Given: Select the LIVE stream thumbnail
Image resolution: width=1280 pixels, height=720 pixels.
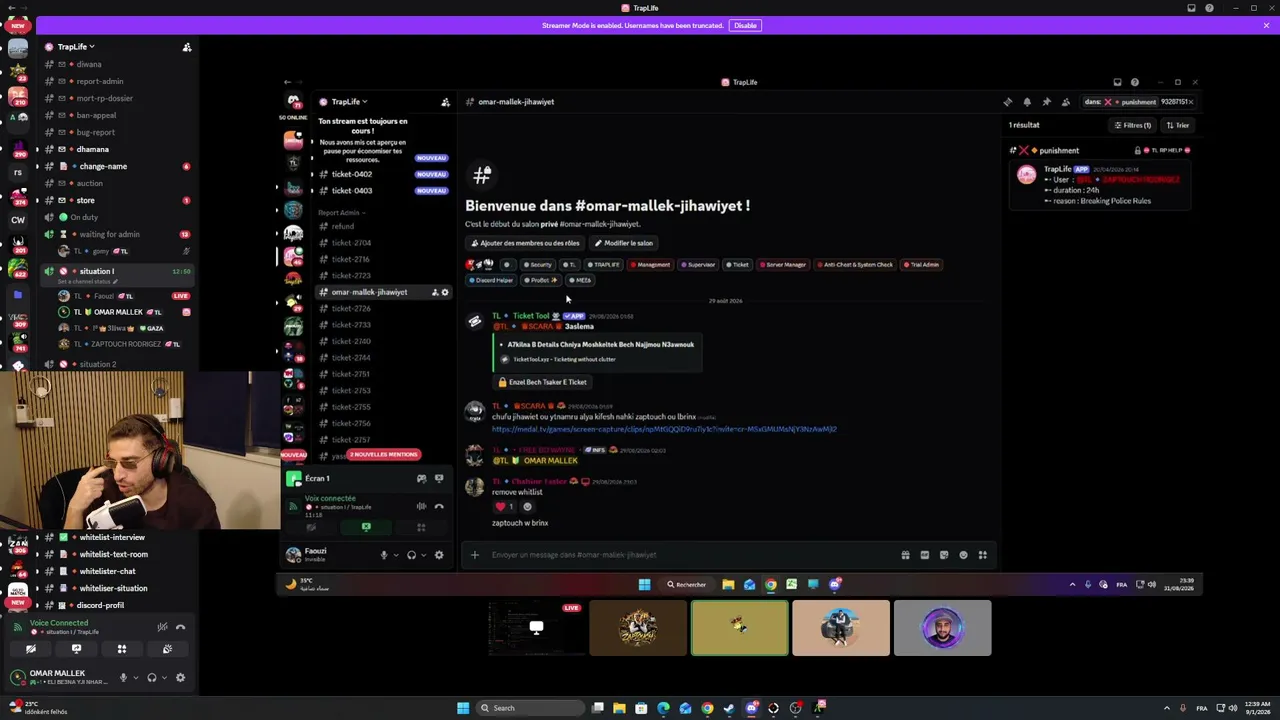Looking at the screenshot, I should (x=536, y=628).
